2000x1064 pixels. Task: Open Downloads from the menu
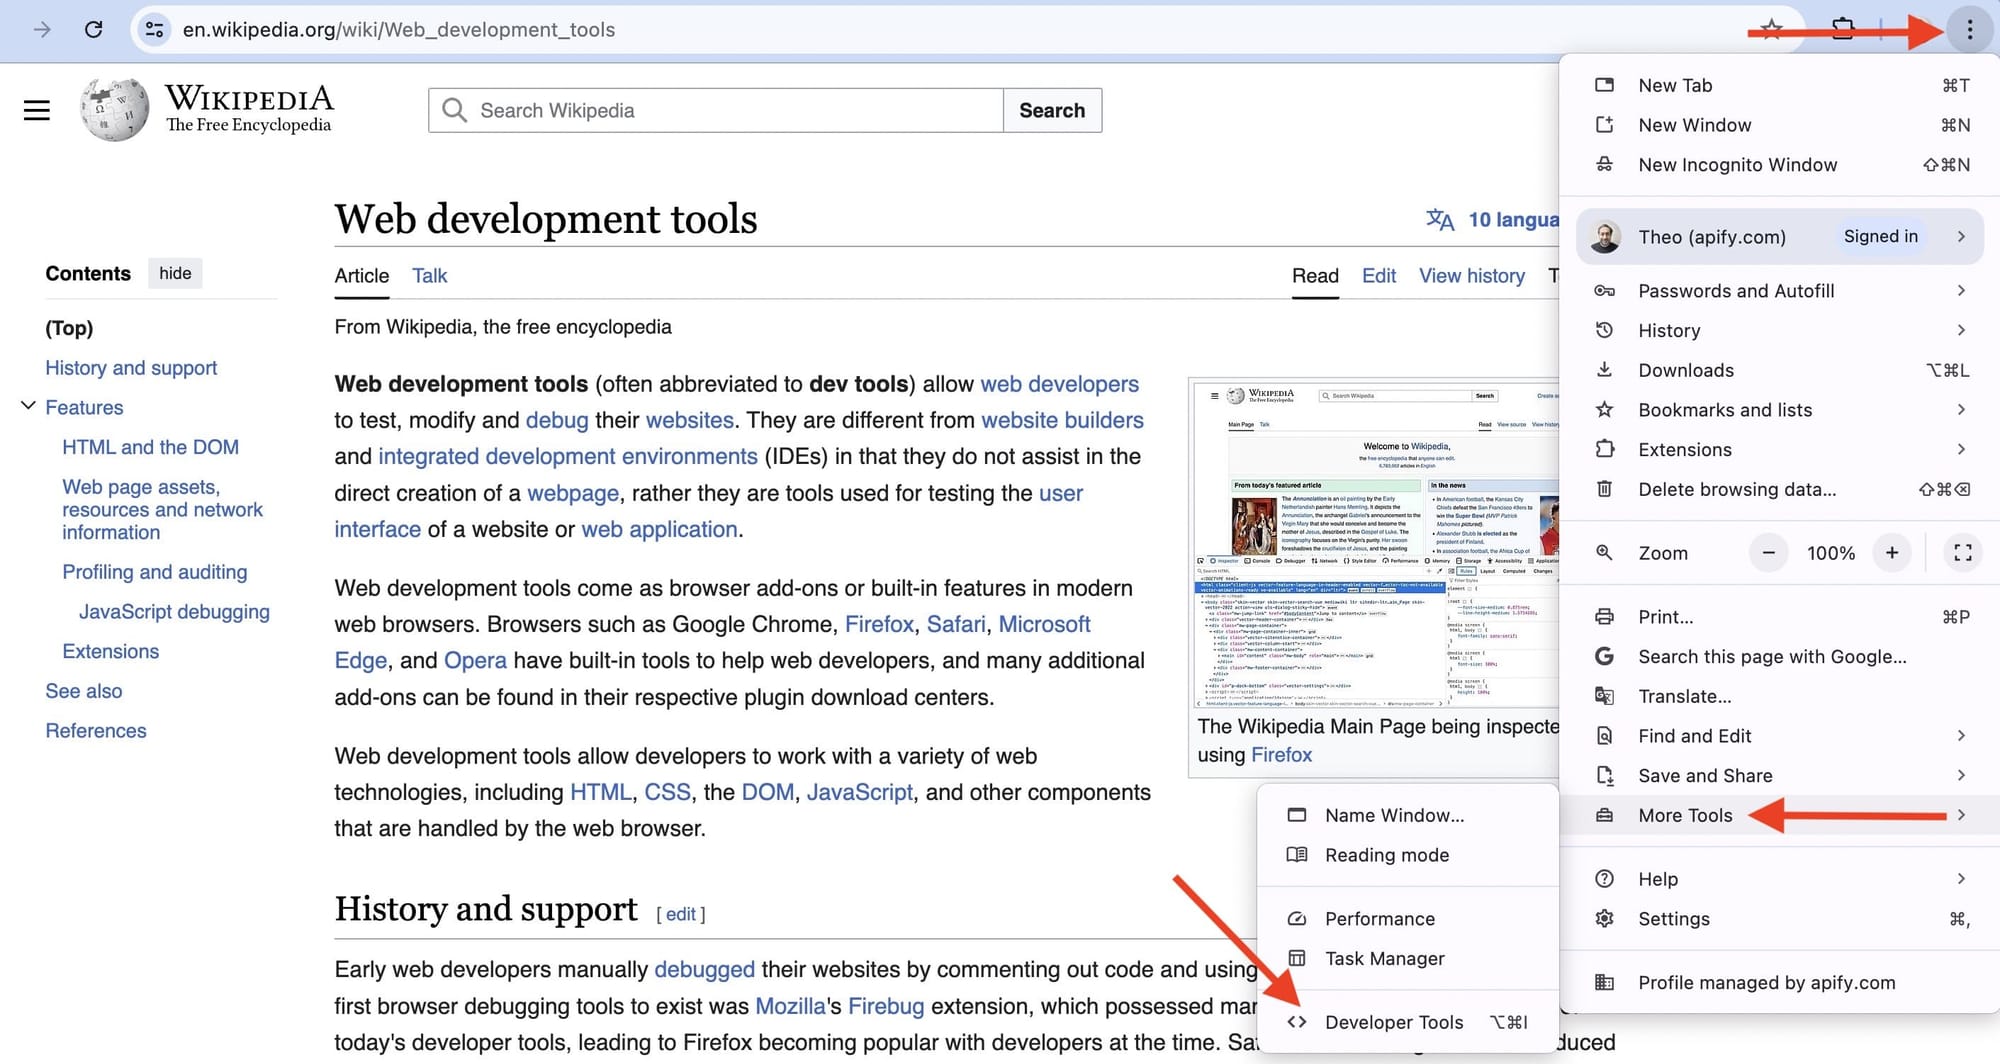tap(1686, 370)
